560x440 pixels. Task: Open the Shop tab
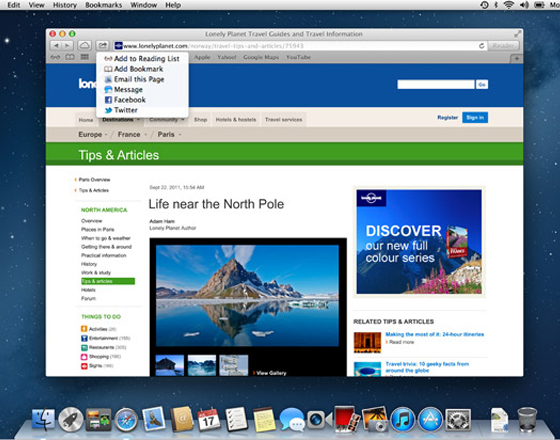(200, 120)
